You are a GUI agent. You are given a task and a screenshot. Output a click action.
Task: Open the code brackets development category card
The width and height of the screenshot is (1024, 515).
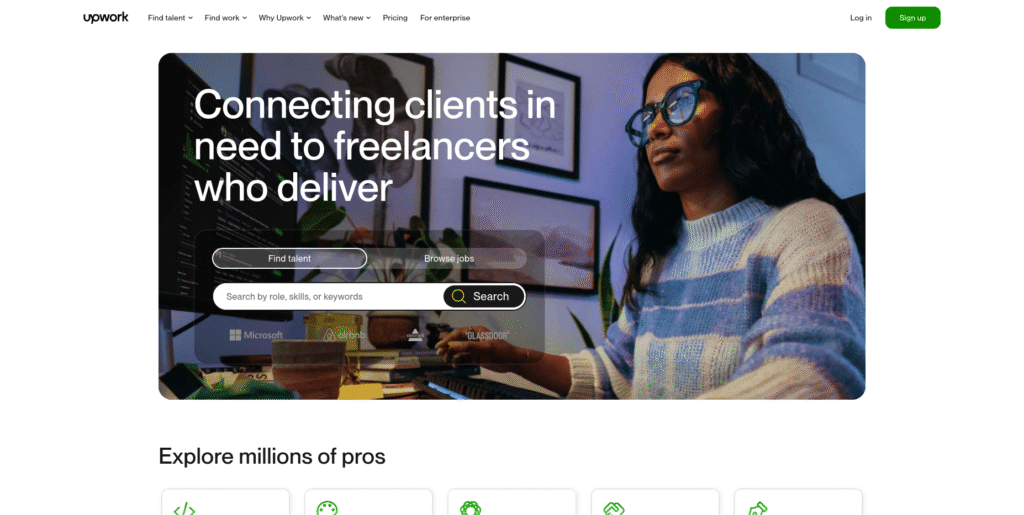tap(225, 502)
